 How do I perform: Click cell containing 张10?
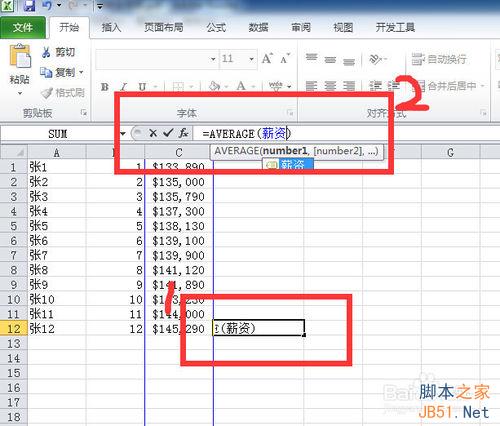pyautogui.click(x=57, y=299)
